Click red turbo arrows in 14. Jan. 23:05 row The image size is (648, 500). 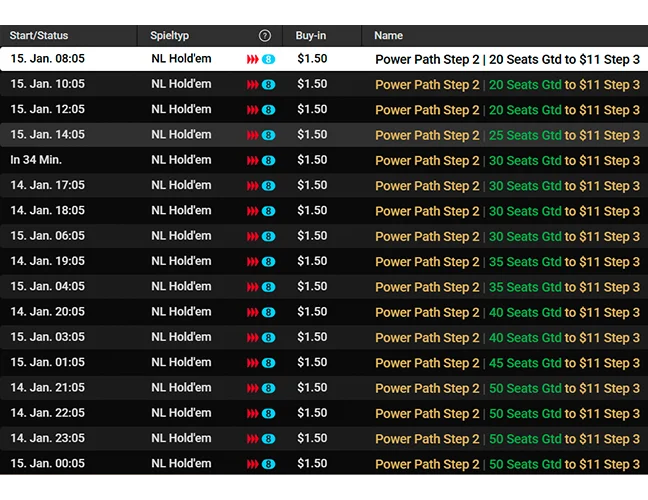pyautogui.click(x=253, y=439)
